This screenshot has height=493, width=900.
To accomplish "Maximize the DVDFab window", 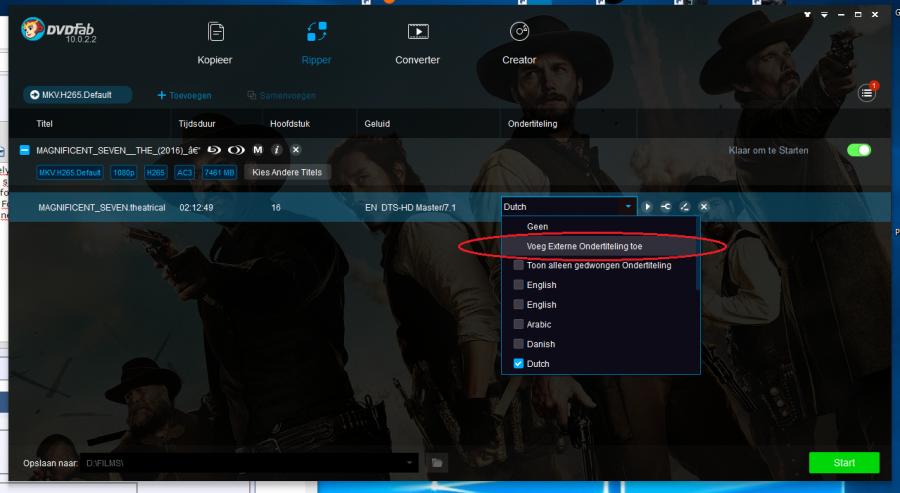I will pos(858,14).
